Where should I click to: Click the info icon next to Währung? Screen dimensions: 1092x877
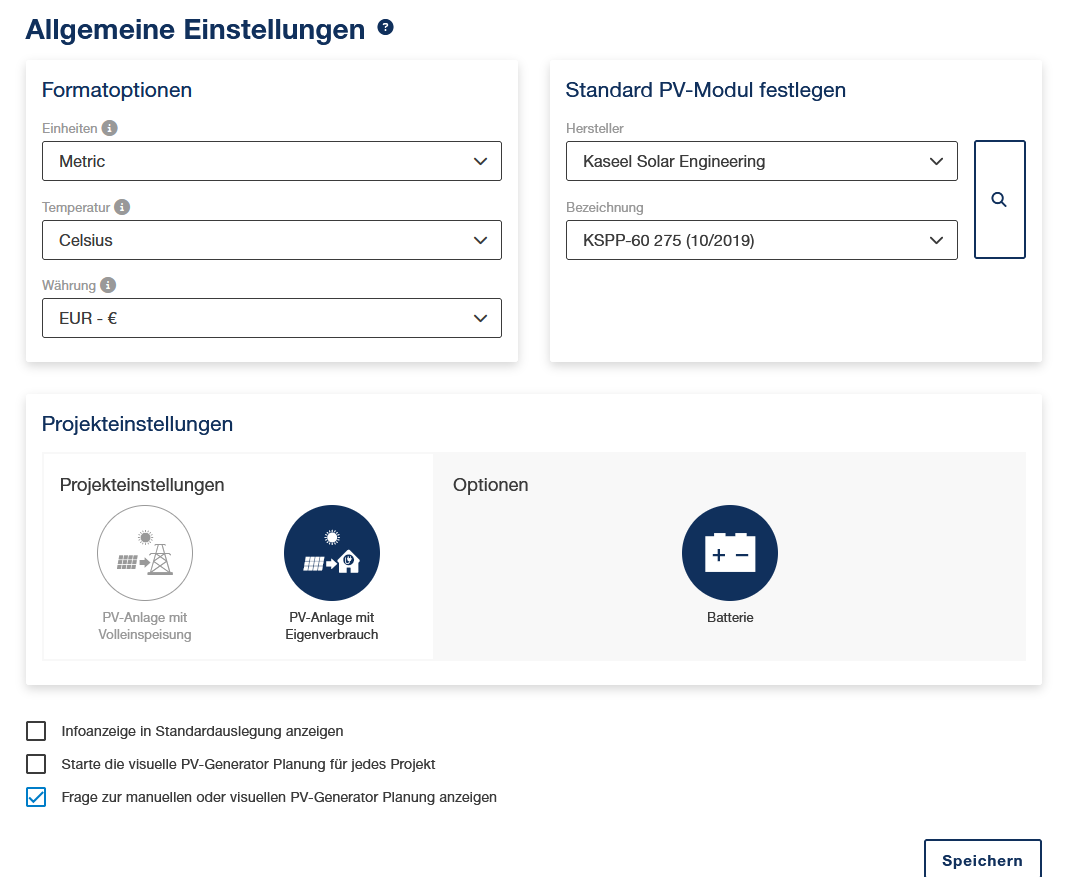tap(108, 285)
